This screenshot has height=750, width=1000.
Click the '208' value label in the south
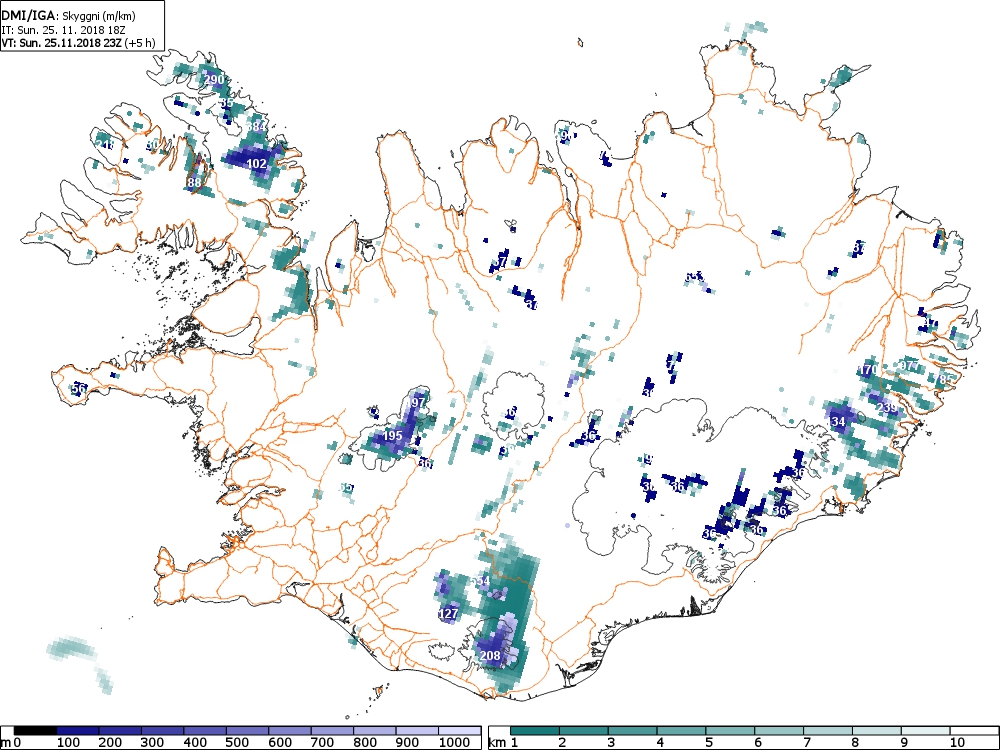[x=490, y=656]
